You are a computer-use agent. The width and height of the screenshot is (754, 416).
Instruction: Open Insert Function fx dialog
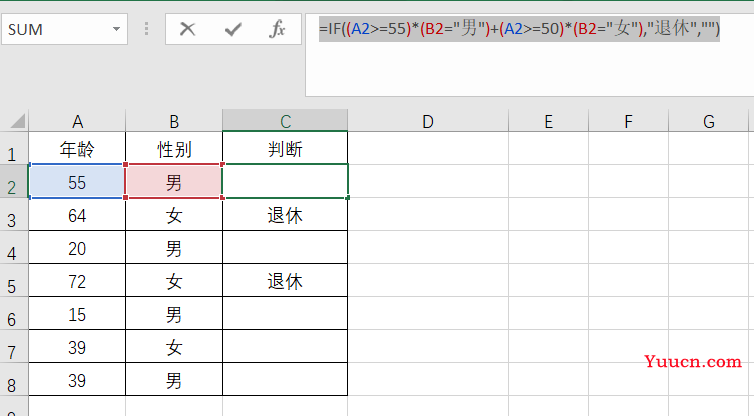[277, 29]
